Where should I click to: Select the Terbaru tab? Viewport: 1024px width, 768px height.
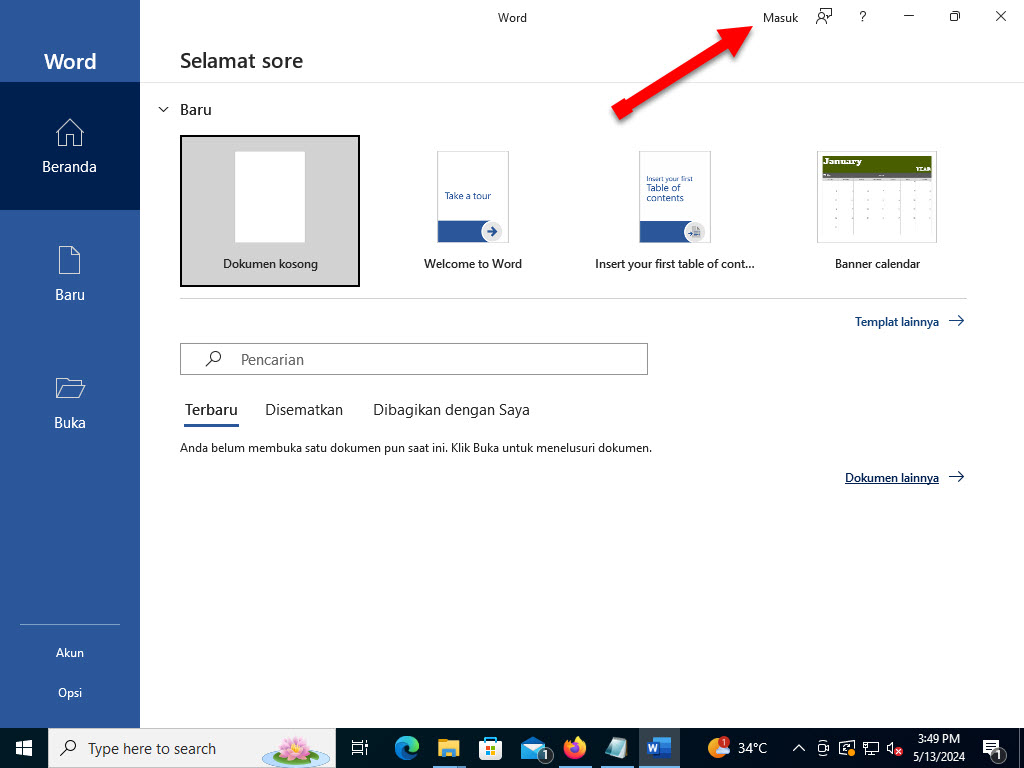click(x=210, y=410)
